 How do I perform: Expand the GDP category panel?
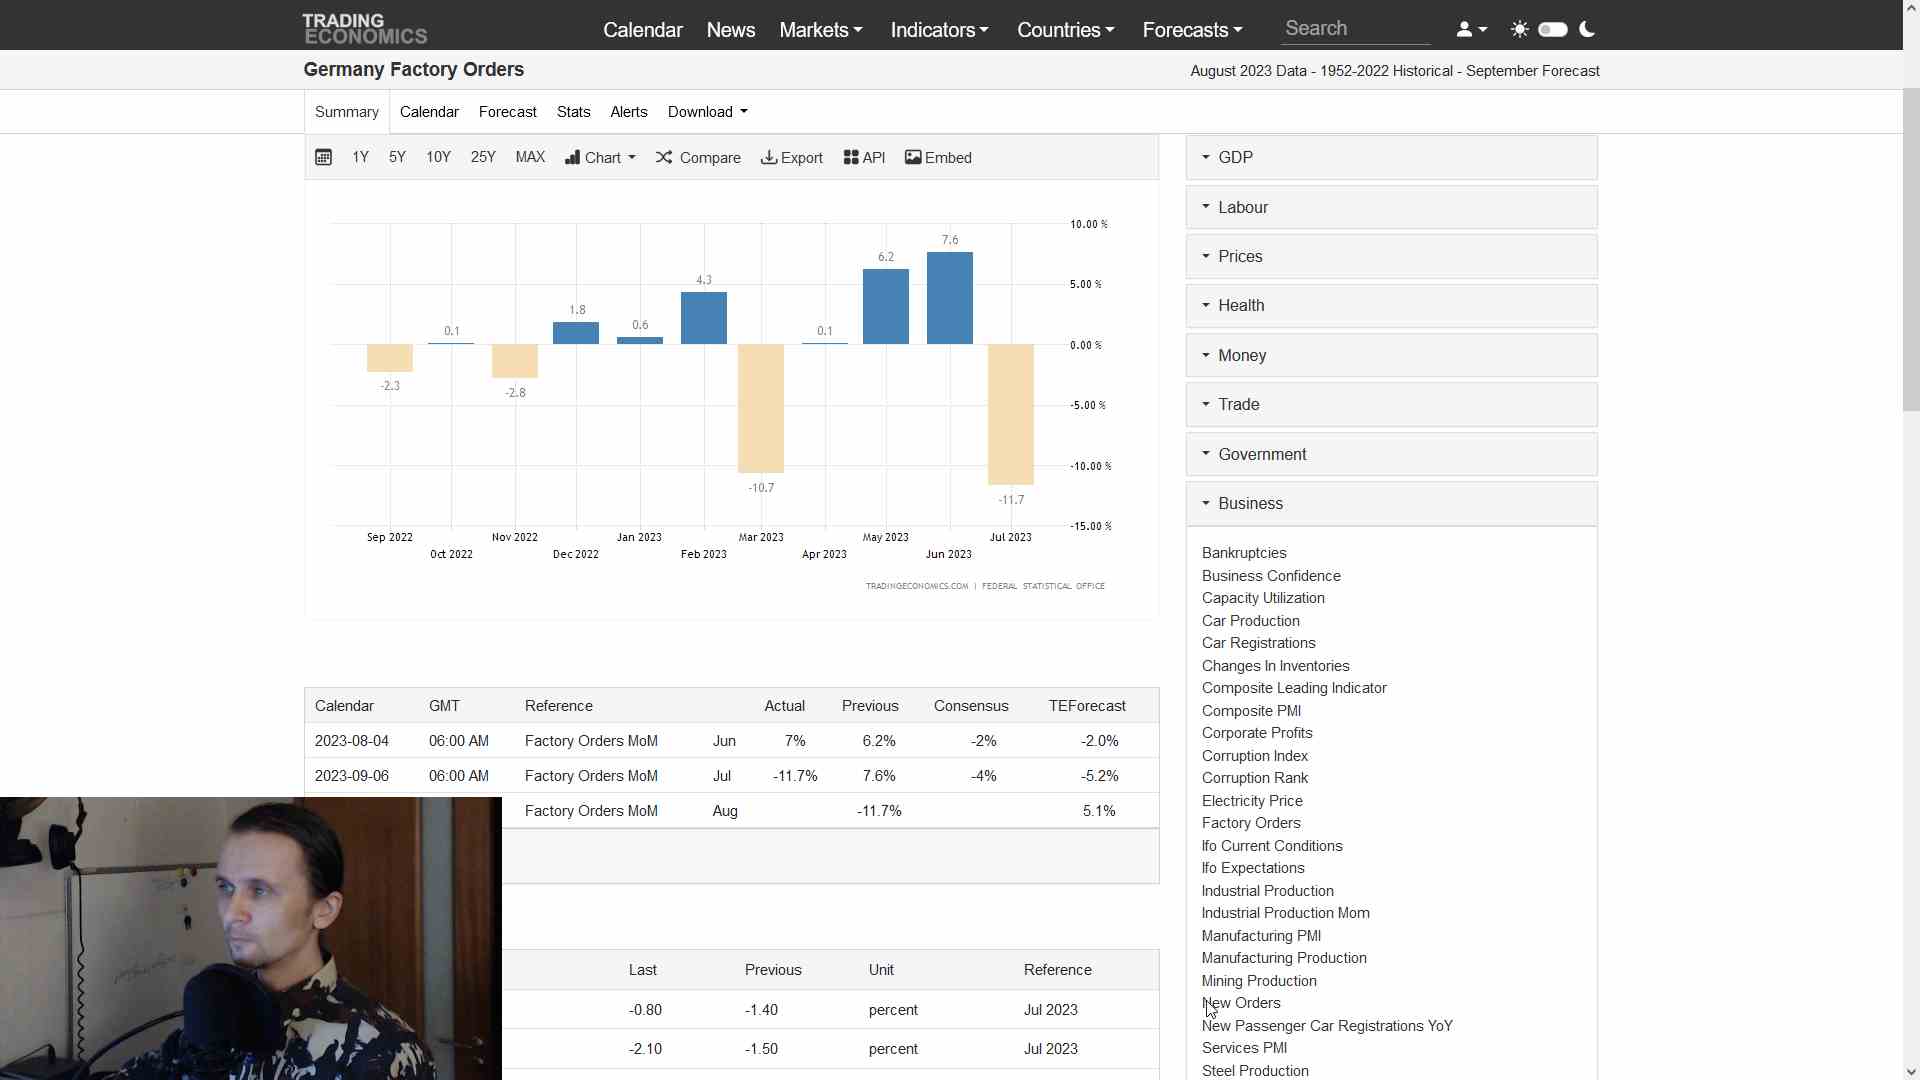tap(1391, 157)
